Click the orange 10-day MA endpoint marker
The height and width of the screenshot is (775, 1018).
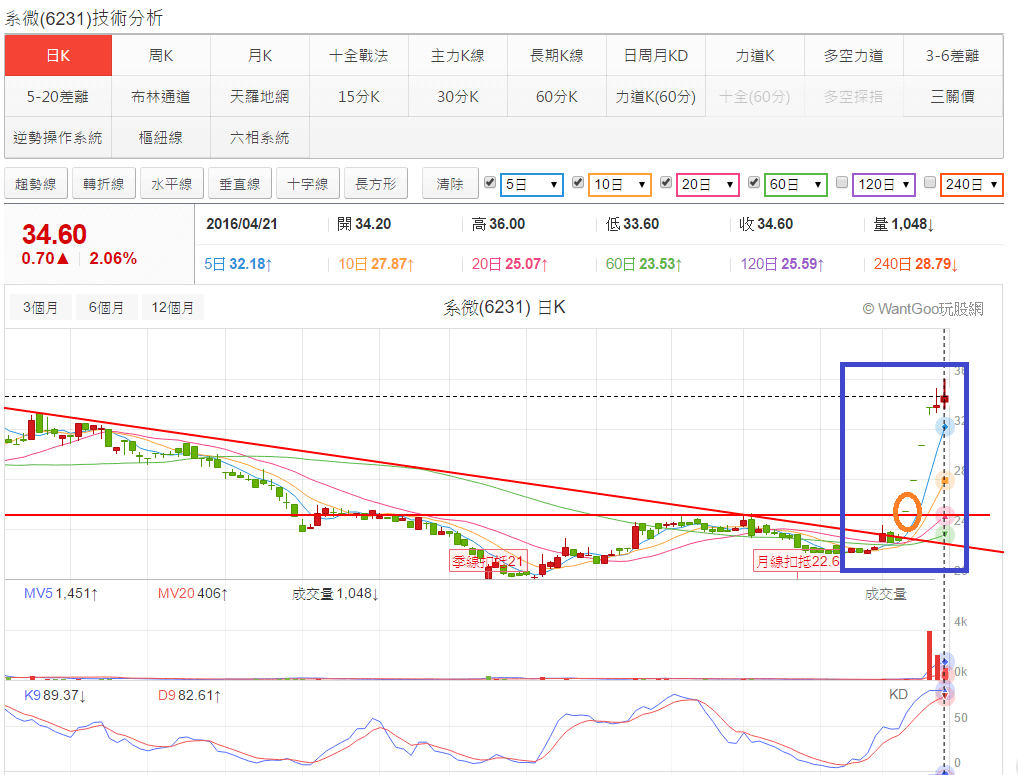944,481
